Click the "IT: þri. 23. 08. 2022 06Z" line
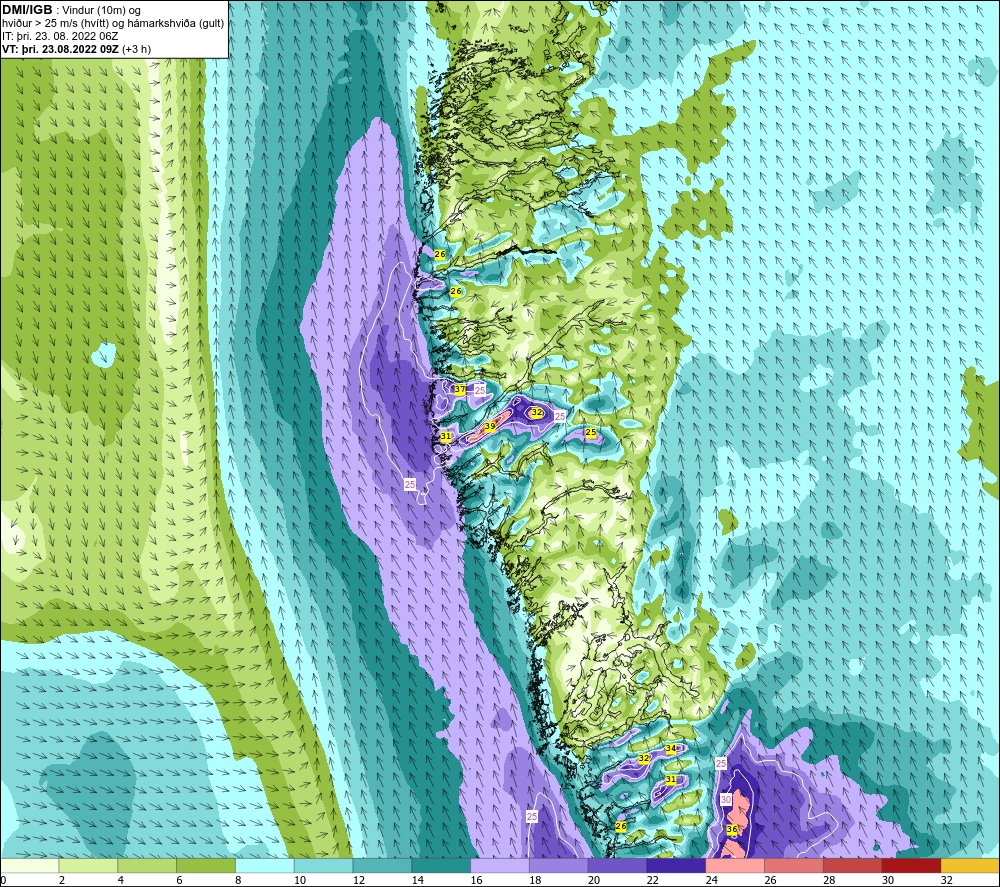 [x=60, y=36]
